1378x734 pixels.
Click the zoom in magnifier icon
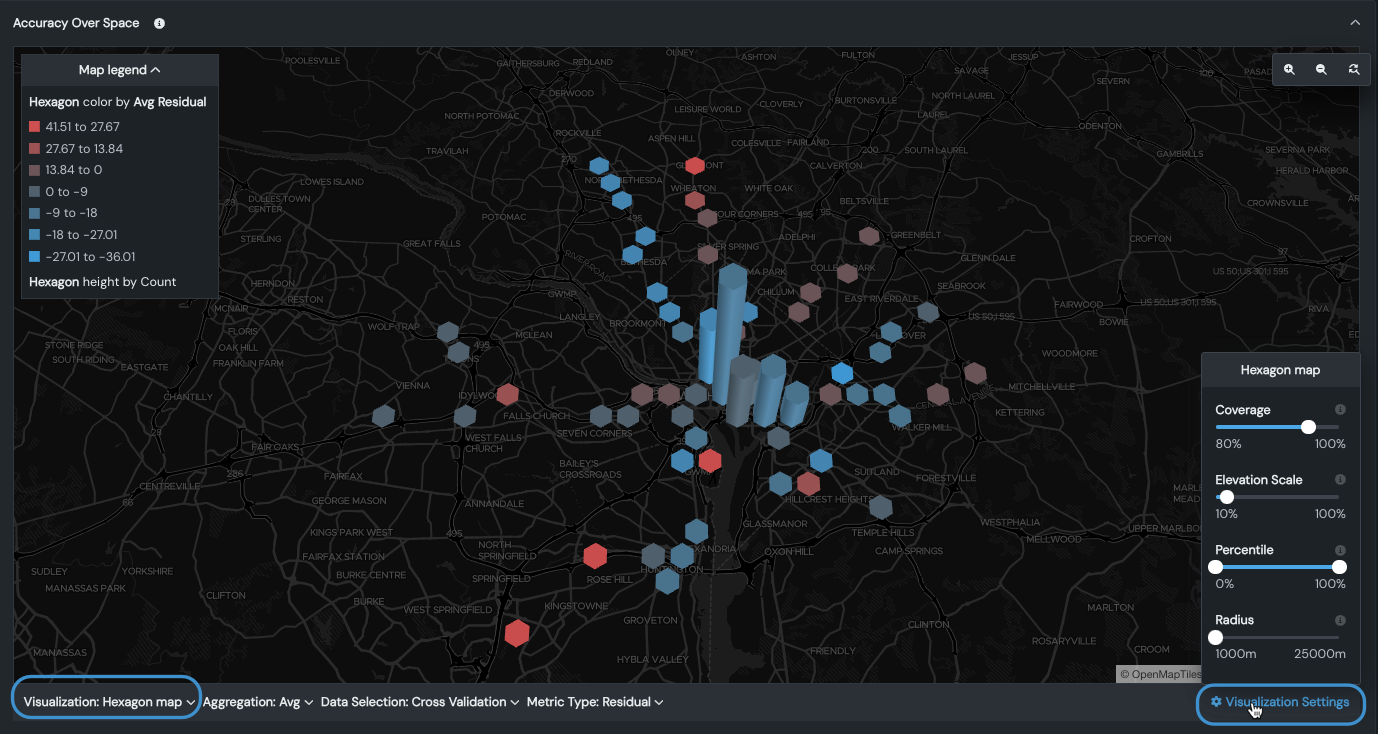1290,70
